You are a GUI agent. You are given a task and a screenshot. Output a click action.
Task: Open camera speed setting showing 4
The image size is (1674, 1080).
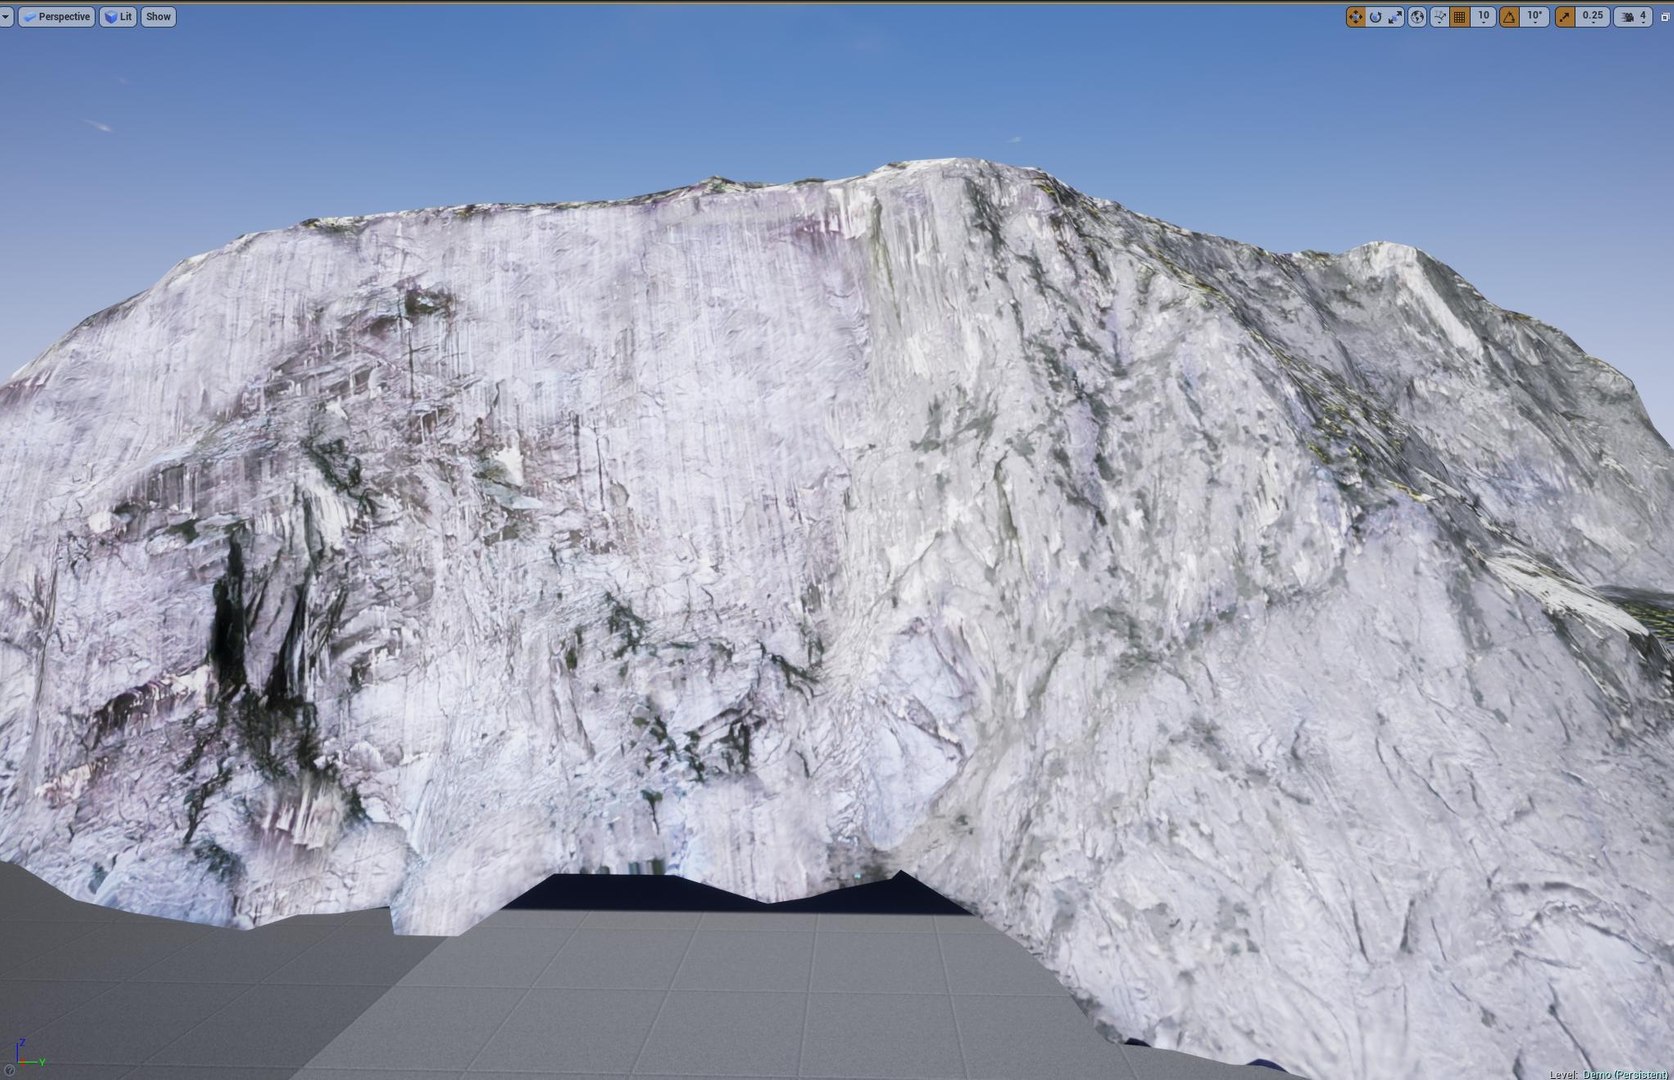pyautogui.click(x=1633, y=16)
